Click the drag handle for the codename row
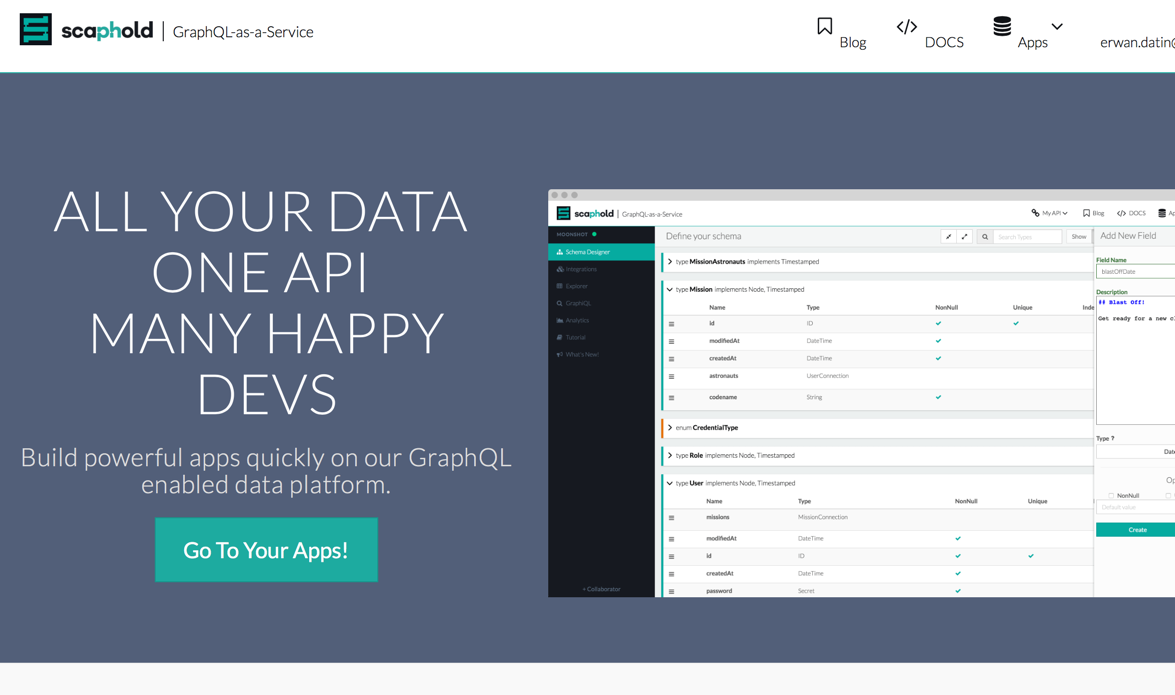 pos(671,397)
